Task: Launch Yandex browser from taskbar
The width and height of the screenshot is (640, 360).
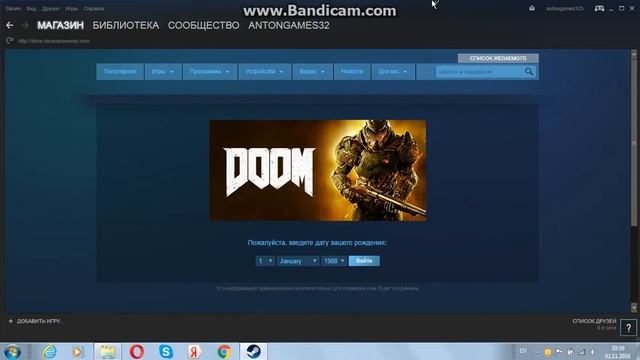Action: click(195, 351)
